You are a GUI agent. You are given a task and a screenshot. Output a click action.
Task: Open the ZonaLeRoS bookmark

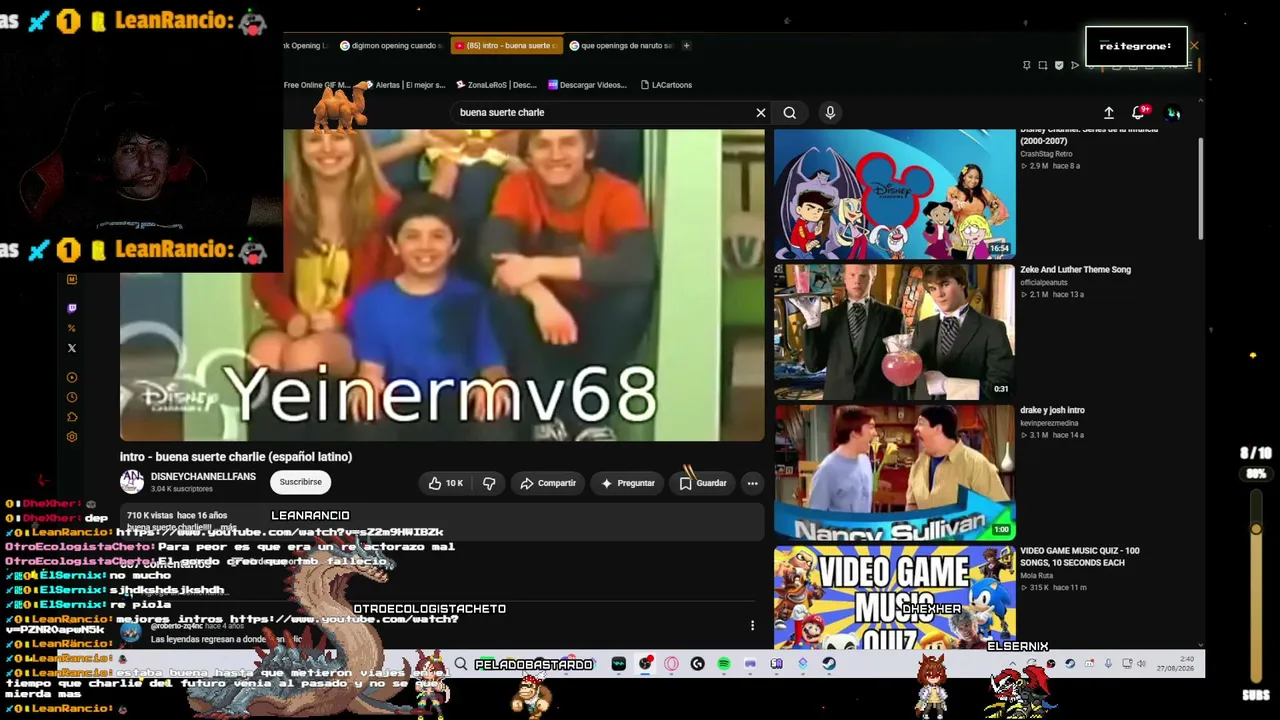[x=496, y=85]
